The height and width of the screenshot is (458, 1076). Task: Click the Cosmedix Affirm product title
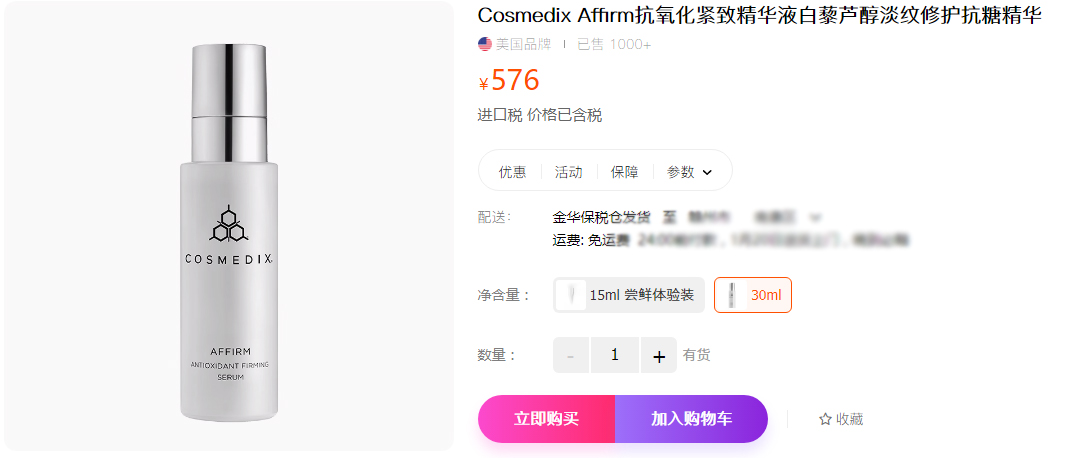tap(759, 15)
